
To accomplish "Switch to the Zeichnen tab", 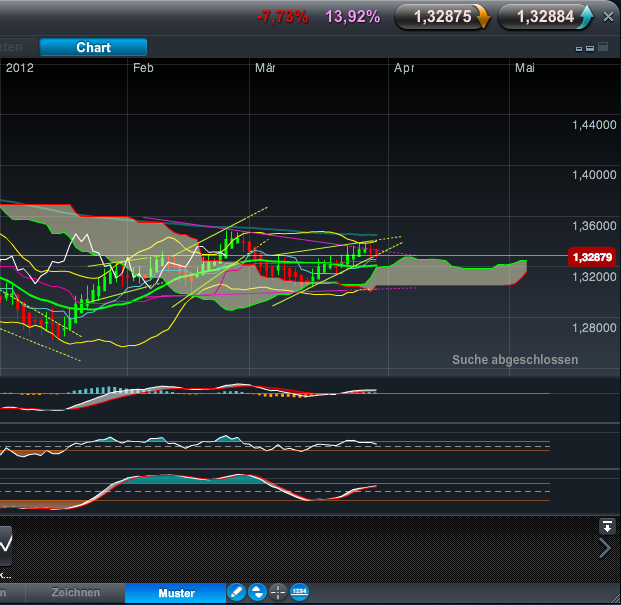I will 75,592.
